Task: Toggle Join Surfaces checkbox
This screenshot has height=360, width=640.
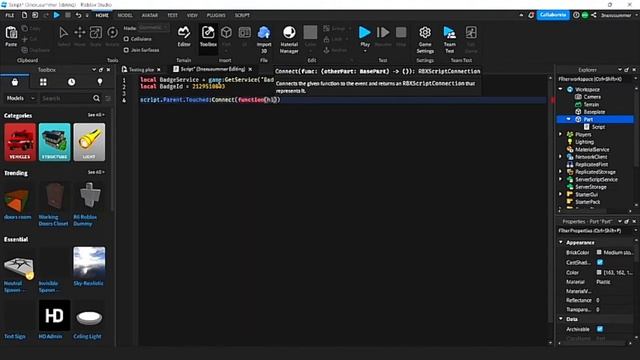Action: 126,50
